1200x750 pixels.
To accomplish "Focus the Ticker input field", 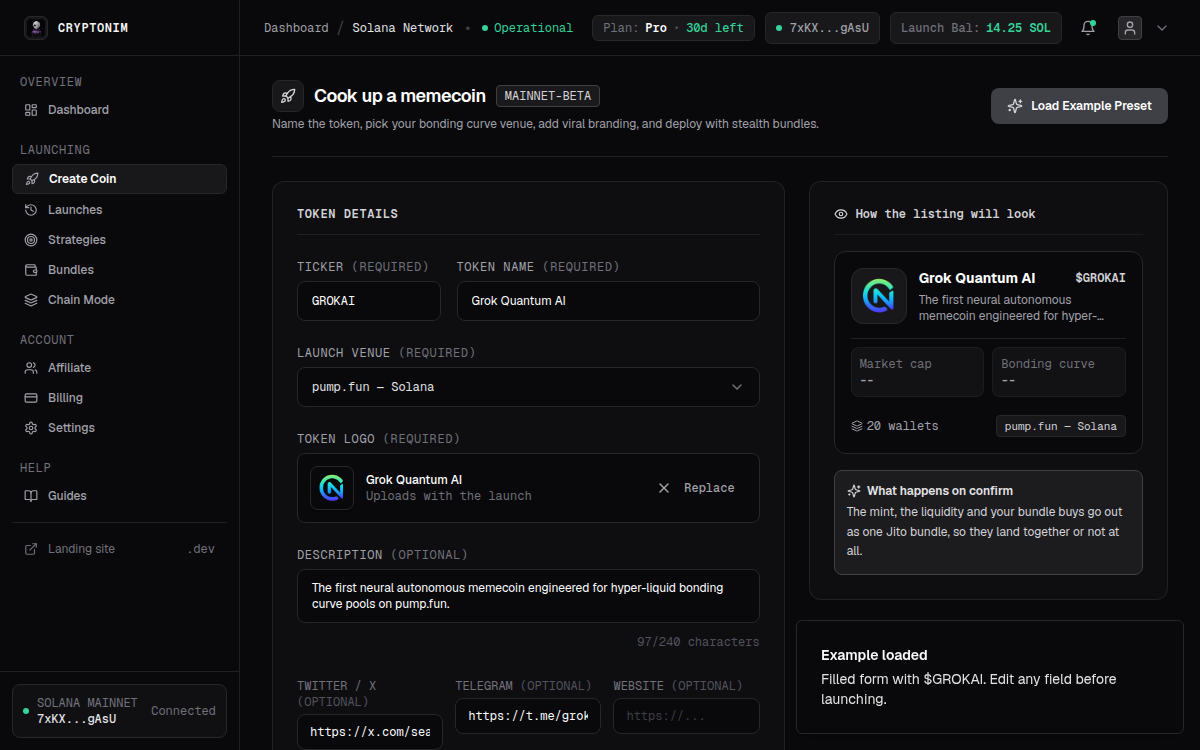I will coord(369,301).
